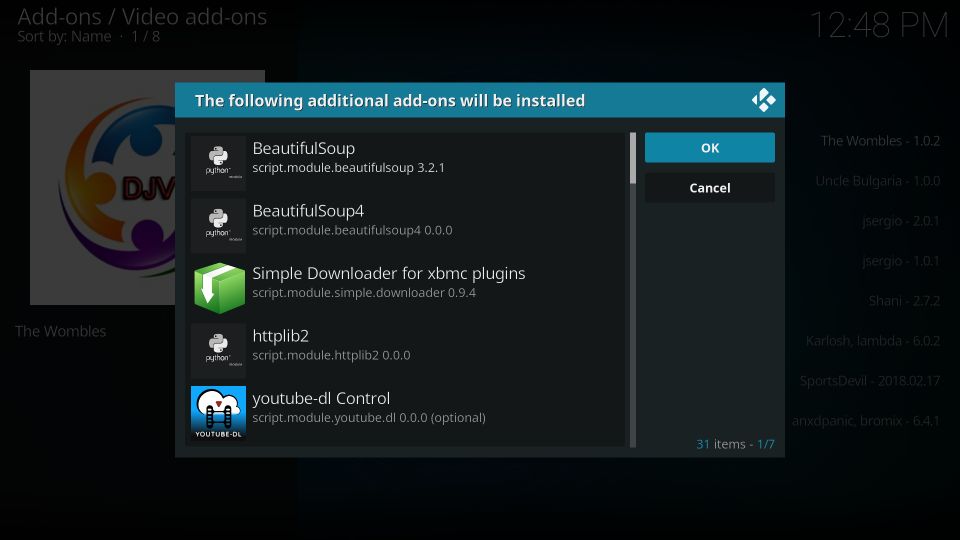Viewport: 960px width, 540px height.
Task: Click the 31 items page counter
Action: click(735, 444)
